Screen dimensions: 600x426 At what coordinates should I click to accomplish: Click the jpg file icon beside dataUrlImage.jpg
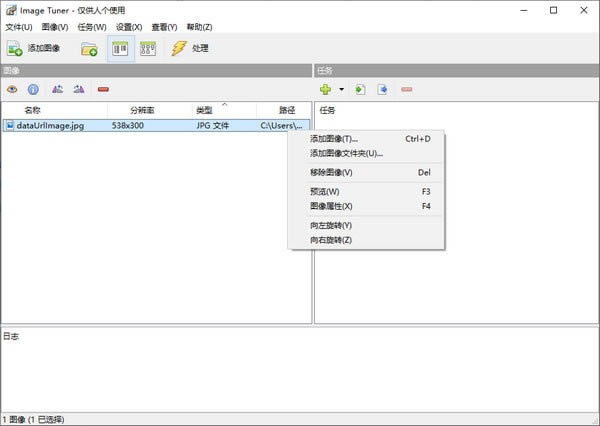(10, 126)
